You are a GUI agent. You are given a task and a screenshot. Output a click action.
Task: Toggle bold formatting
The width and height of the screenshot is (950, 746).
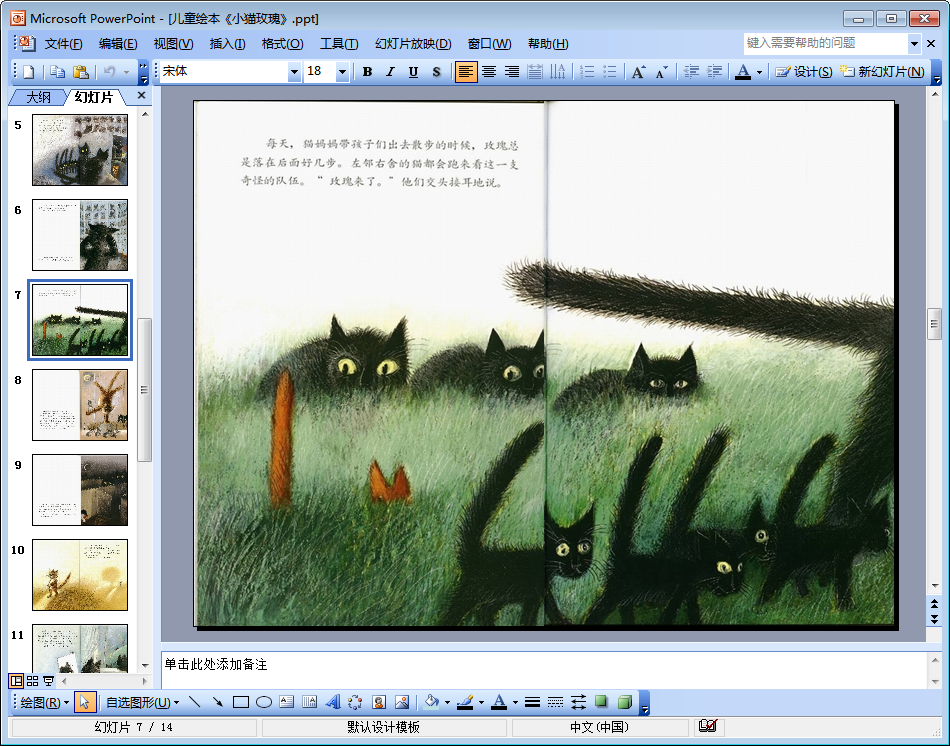[367, 72]
